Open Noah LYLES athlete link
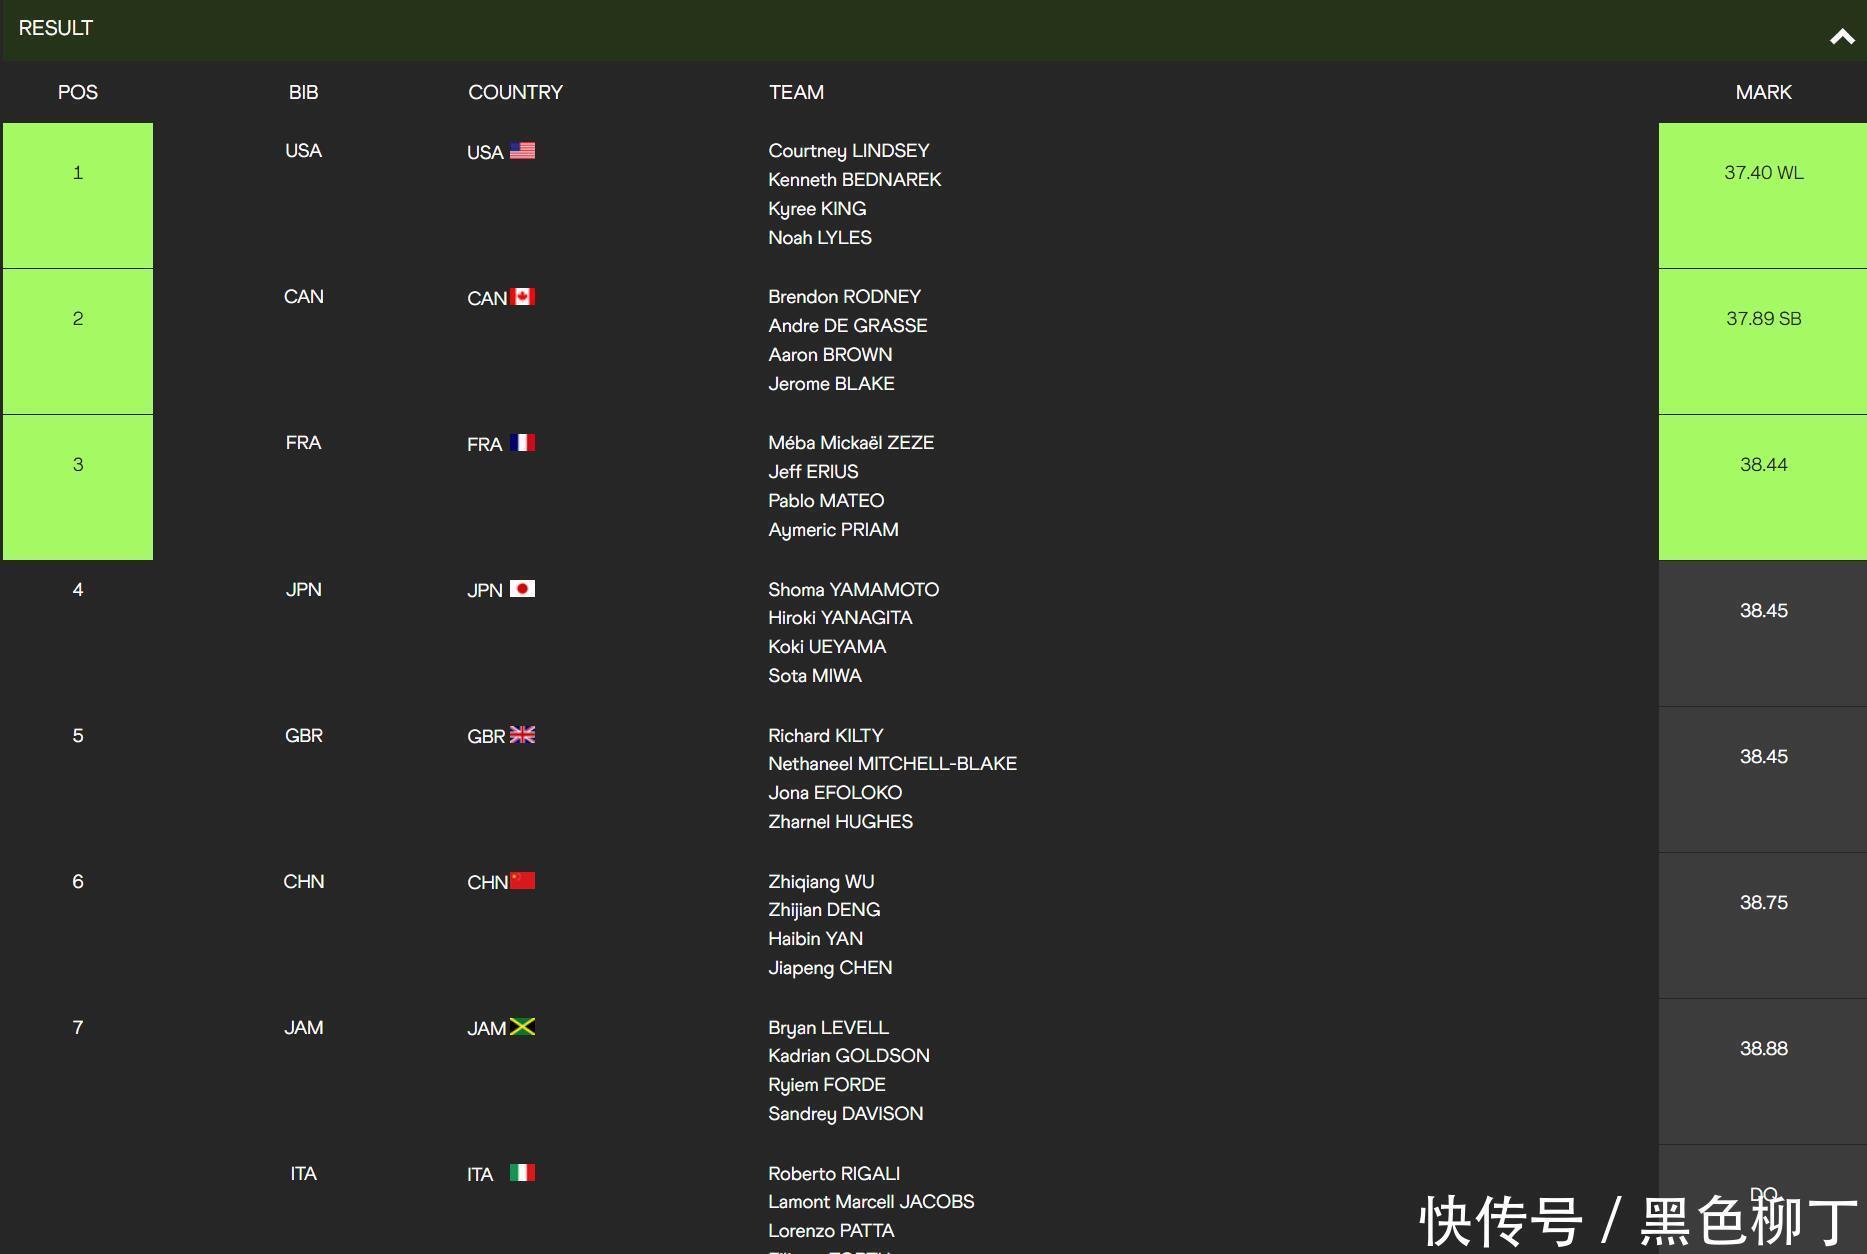The height and width of the screenshot is (1254, 1867). [819, 238]
